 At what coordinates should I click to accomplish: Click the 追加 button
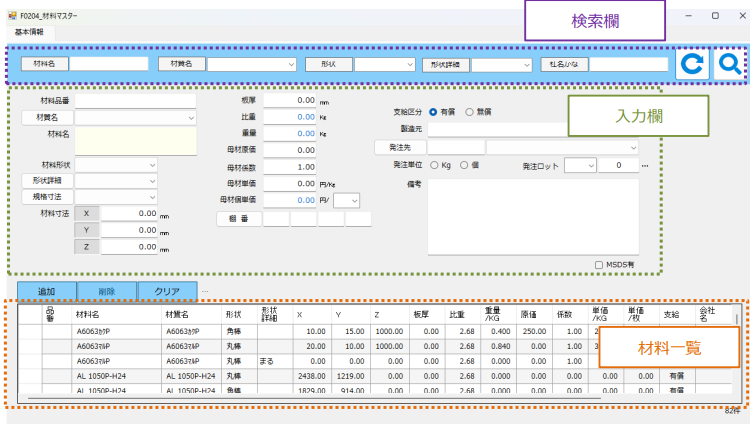tap(47, 291)
